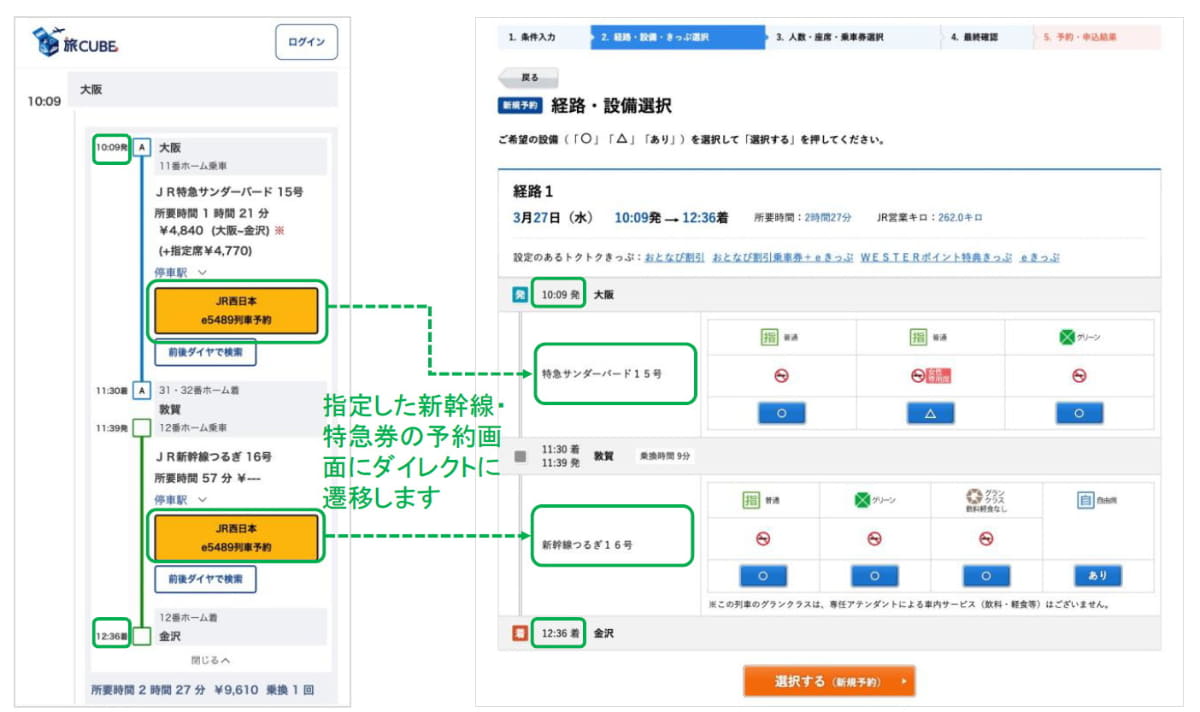
Task: Open WESTERポイント特典きっぷ link
Action: [936, 257]
